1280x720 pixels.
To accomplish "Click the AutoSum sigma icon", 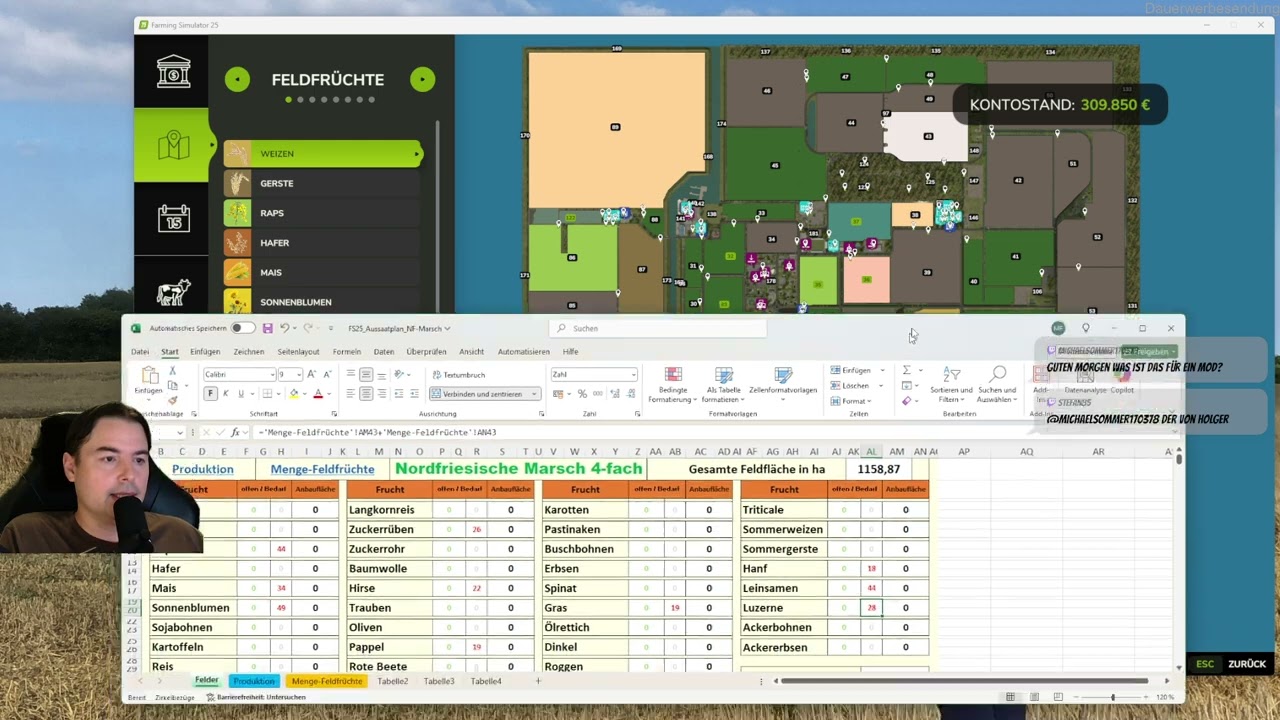I will 906,370.
